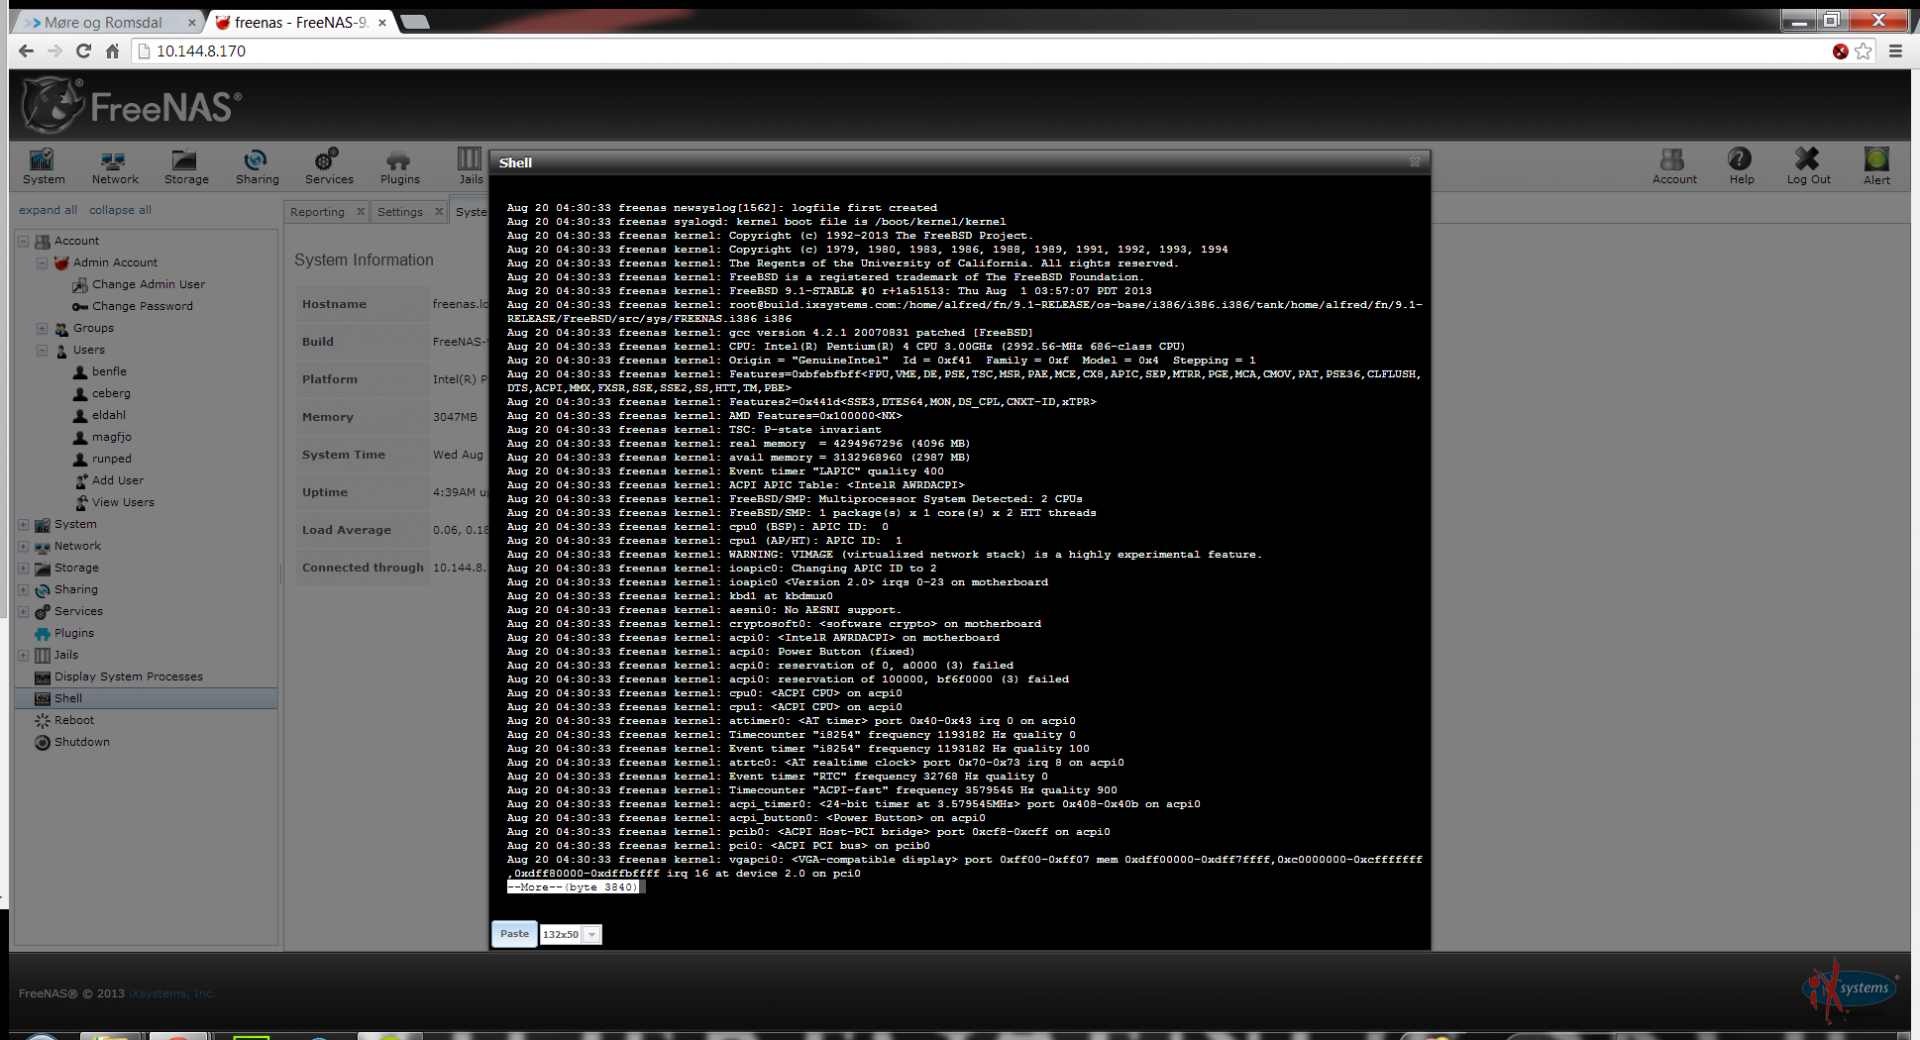
Task: Click Shutdown in the sidebar tree
Action: point(82,742)
